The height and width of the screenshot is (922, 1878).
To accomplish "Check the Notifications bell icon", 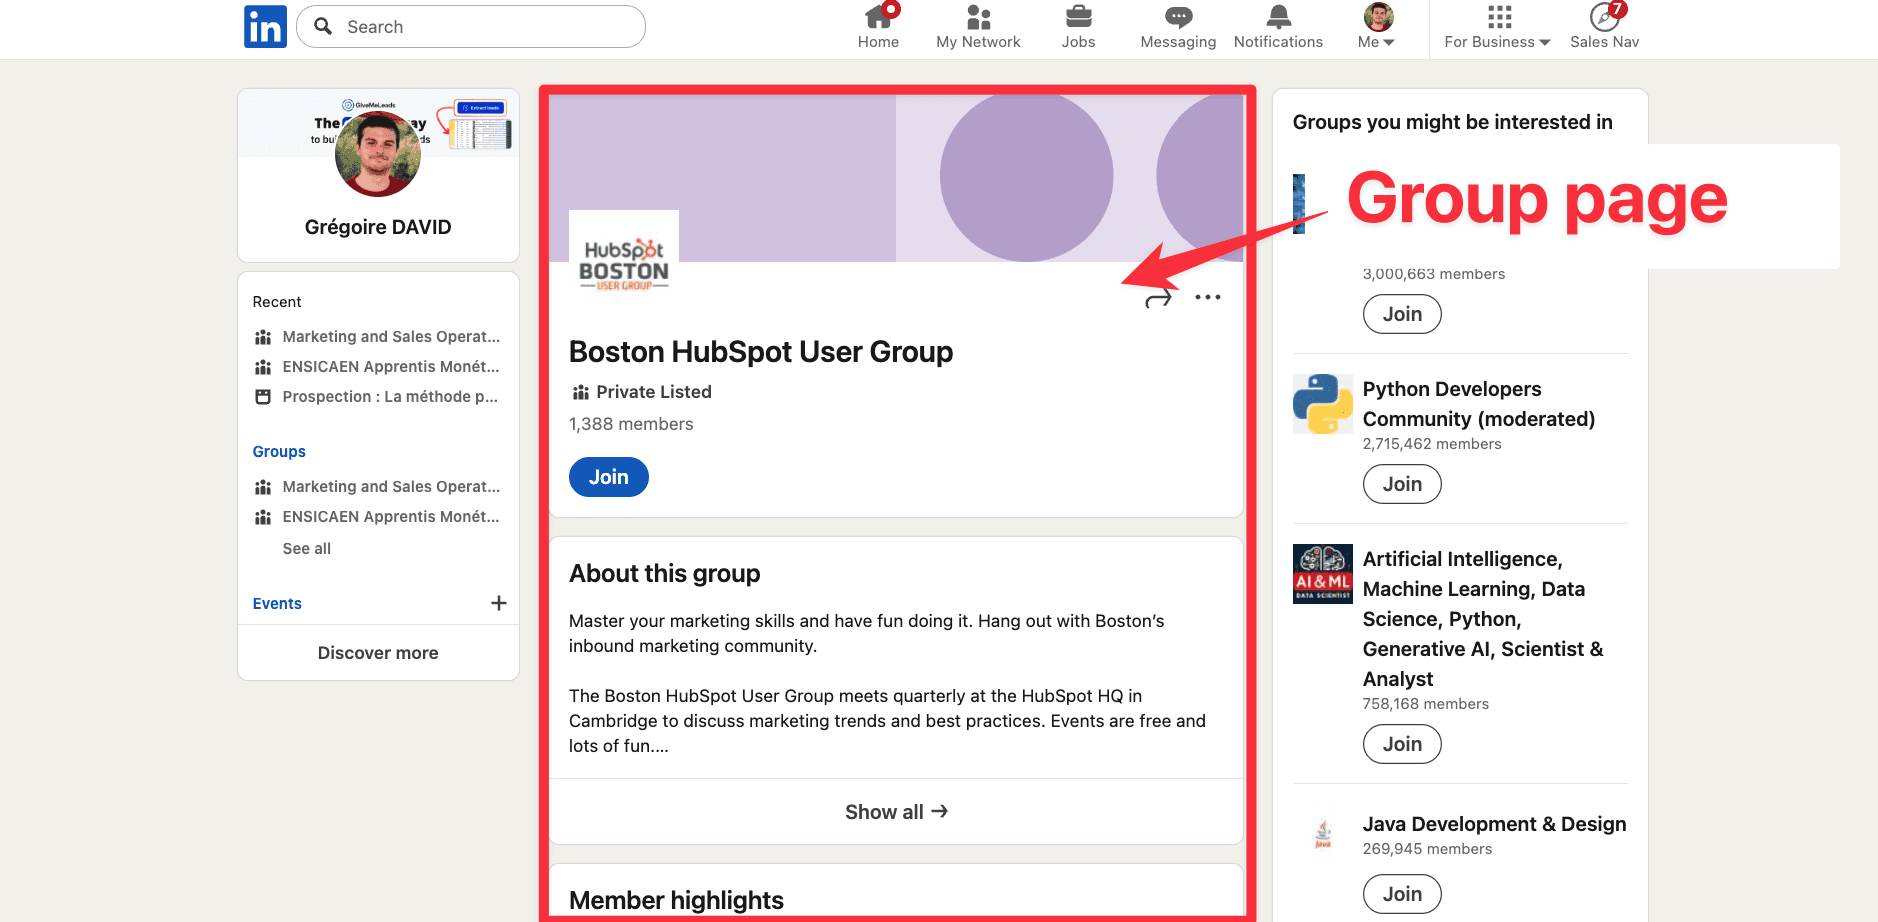I will coord(1277,16).
